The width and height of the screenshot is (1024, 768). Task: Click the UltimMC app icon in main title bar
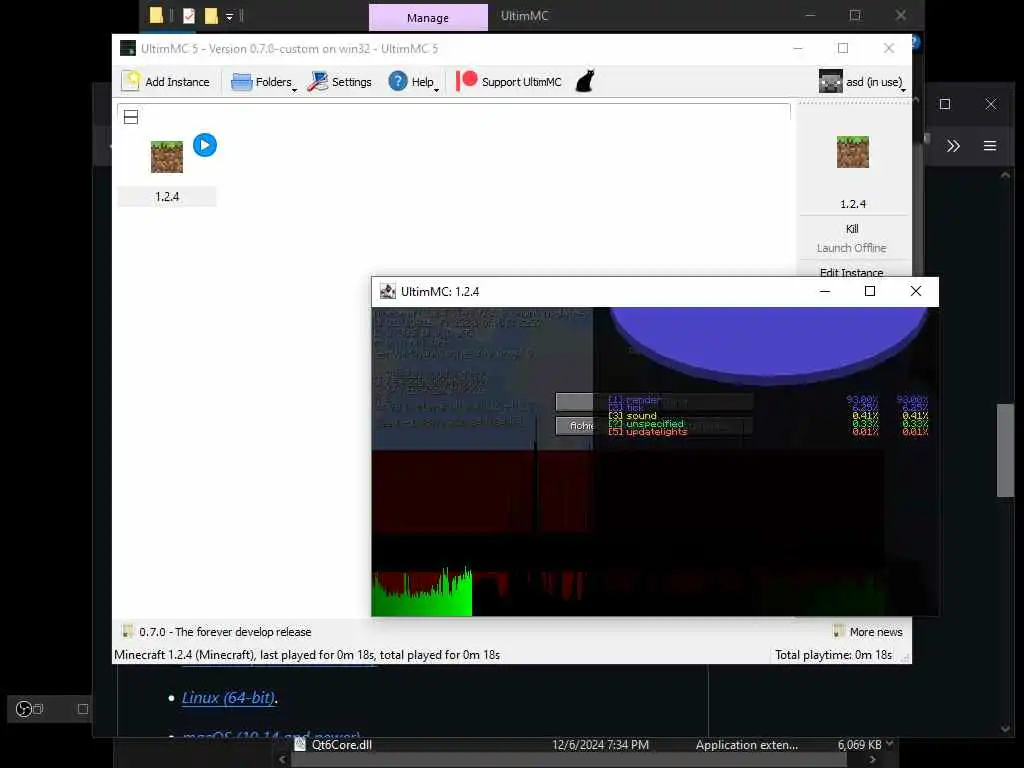pyautogui.click(x=128, y=48)
